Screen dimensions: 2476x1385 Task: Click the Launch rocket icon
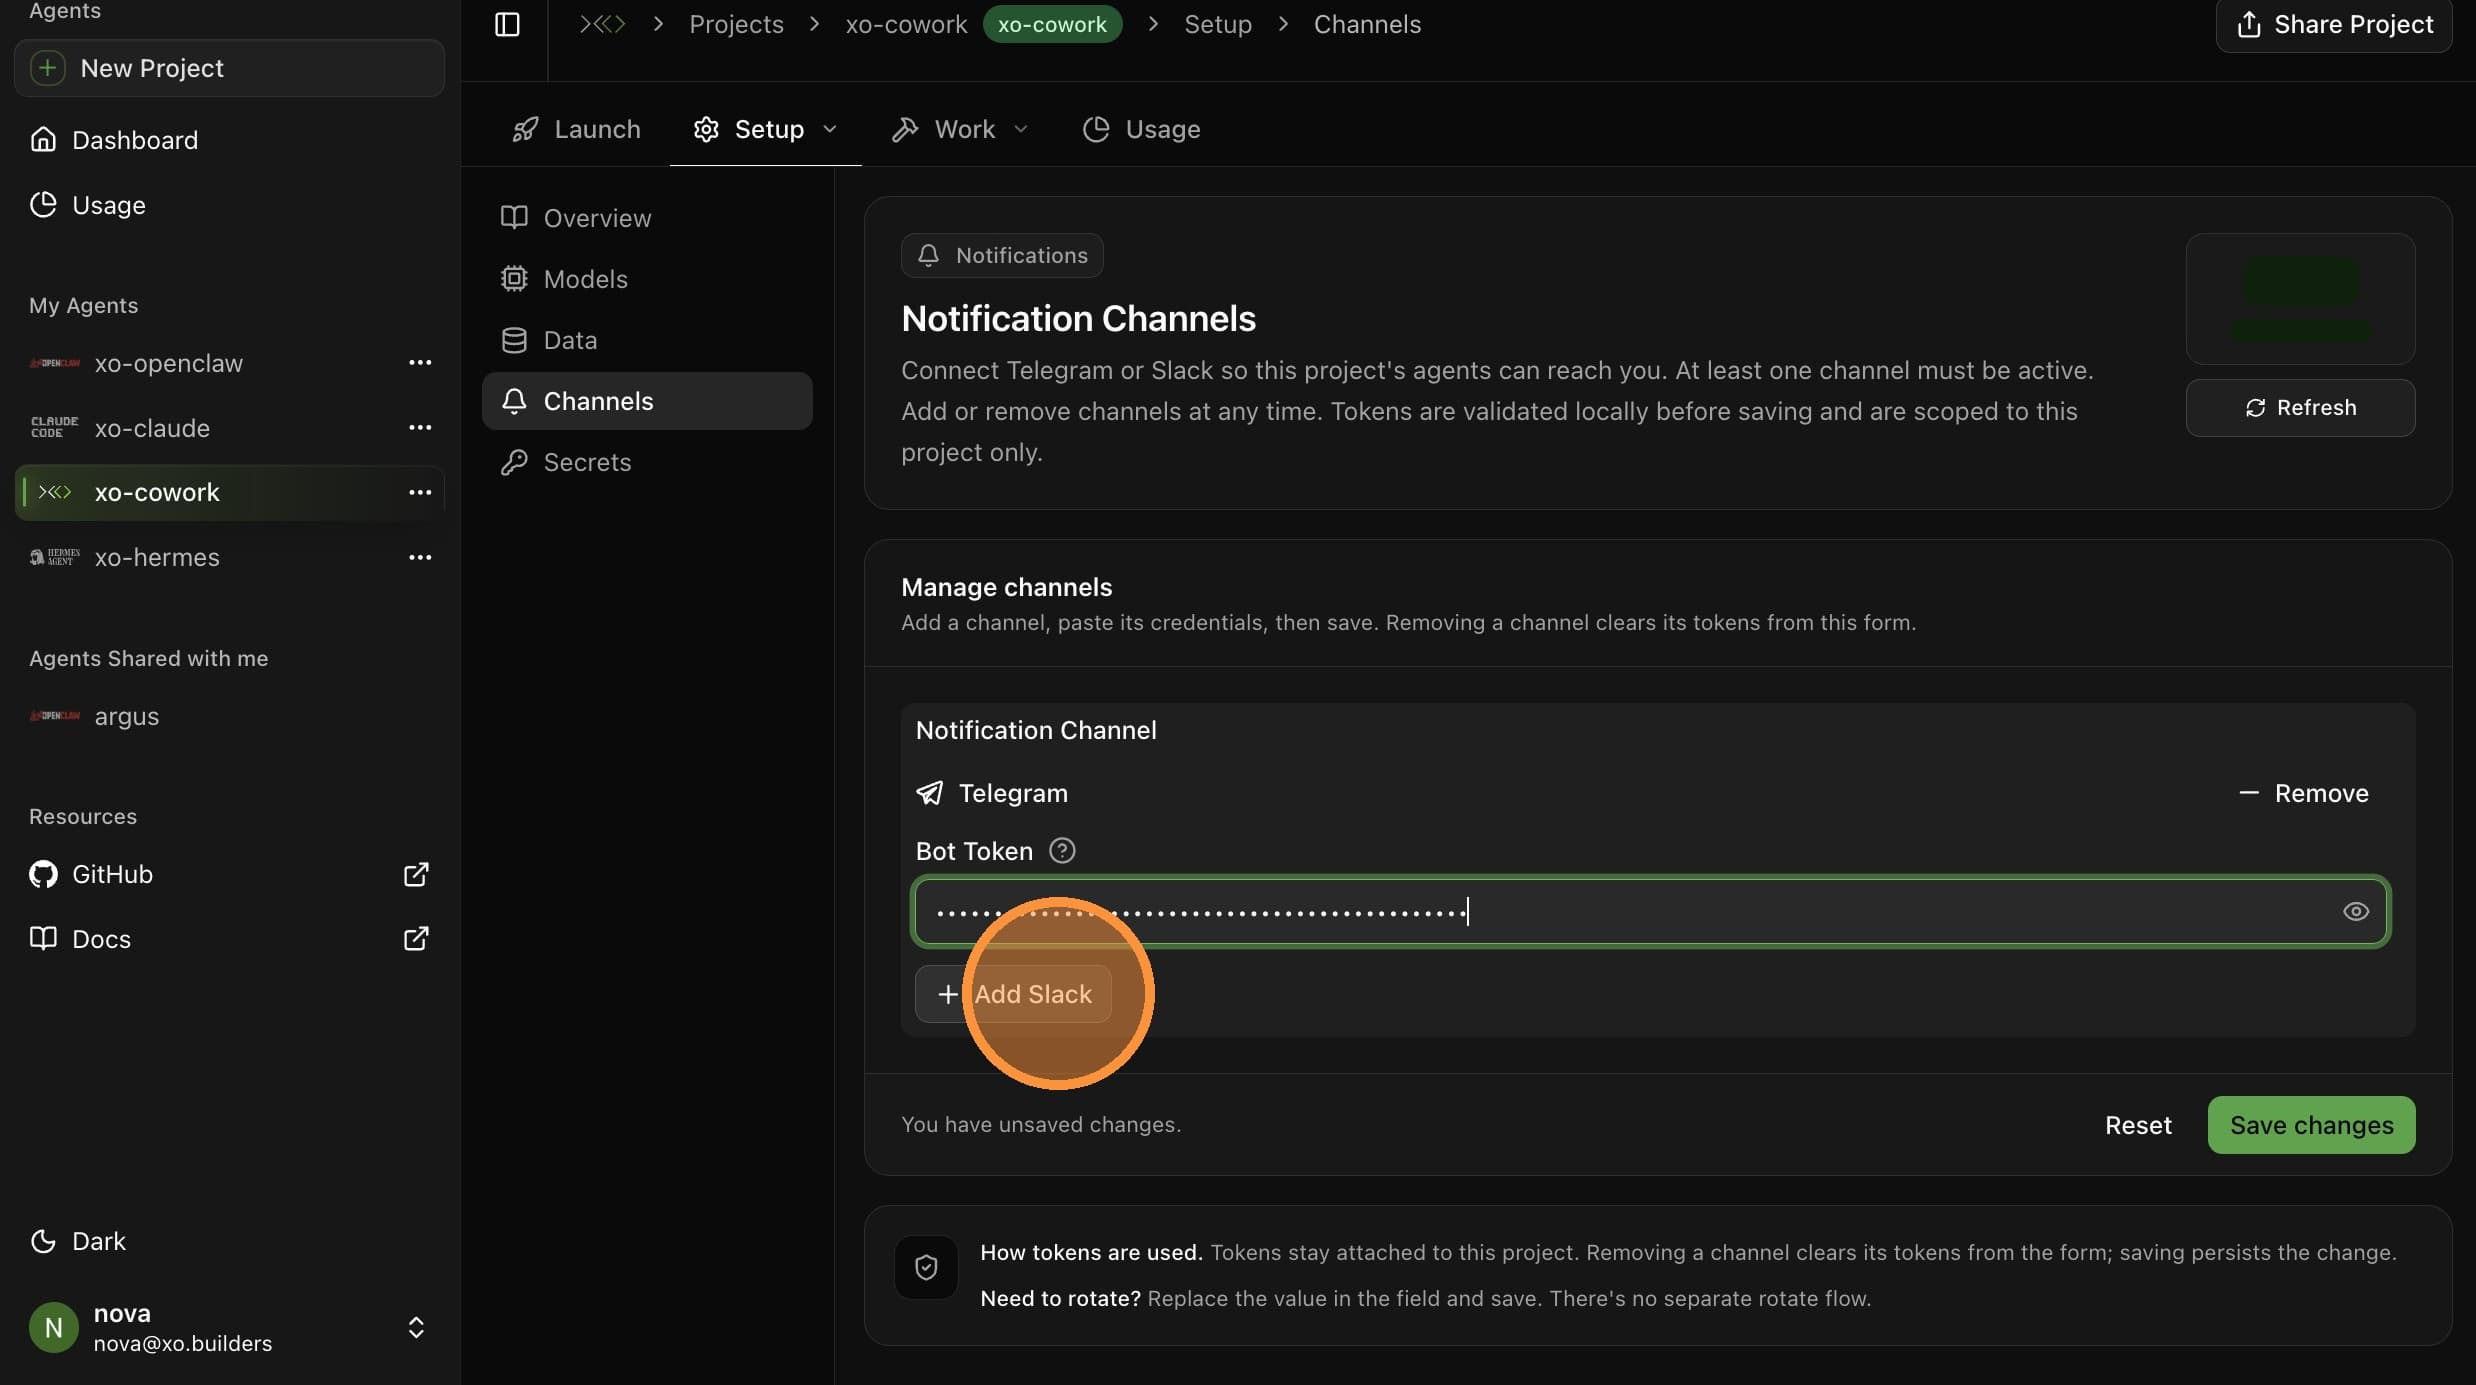coord(525,129)
